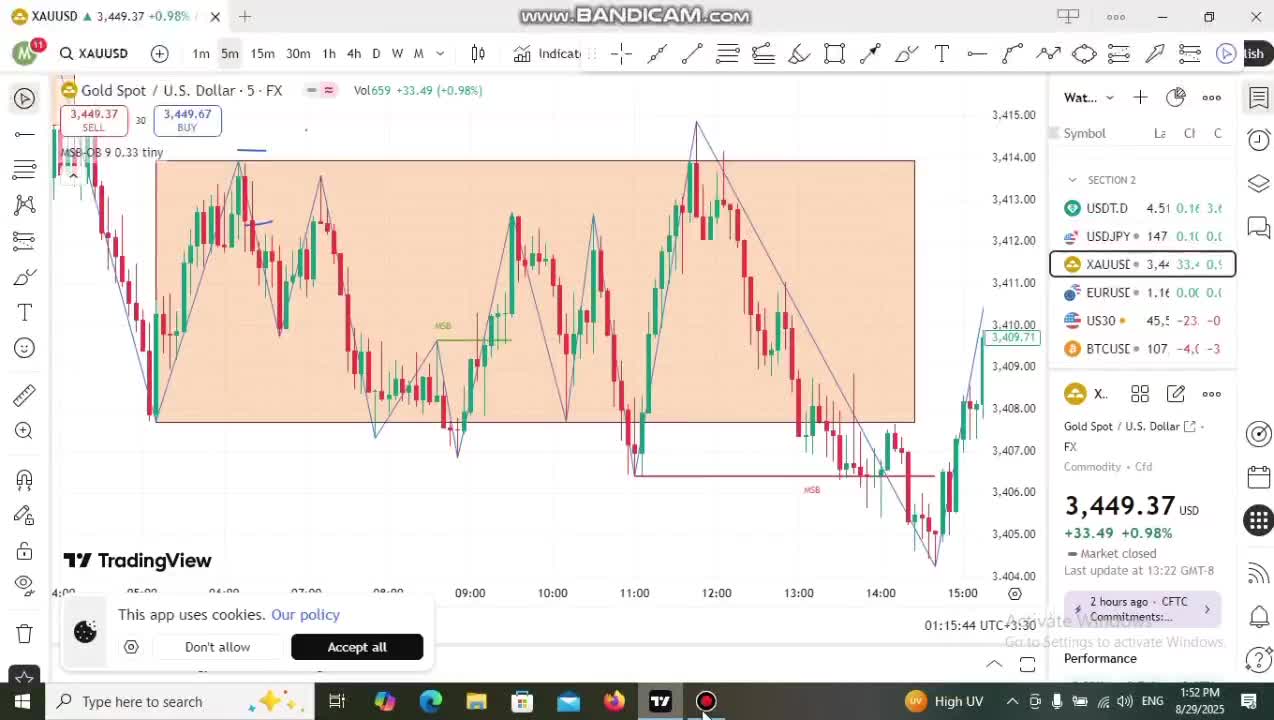Click the BUY 3,449.67 button
The image size is (1274, 720).
[187, 120]
